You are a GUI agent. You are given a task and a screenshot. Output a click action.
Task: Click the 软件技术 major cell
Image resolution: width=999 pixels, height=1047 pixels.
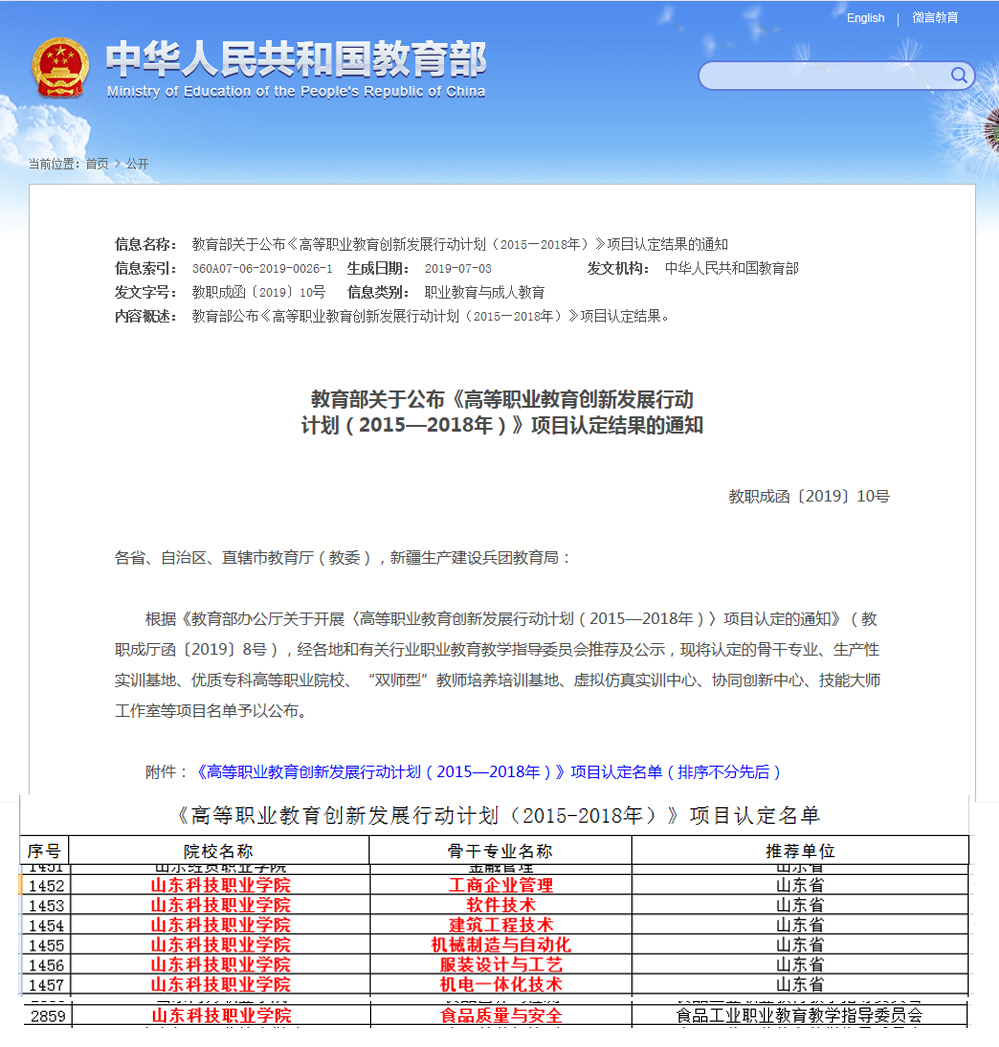pos(501,905)
